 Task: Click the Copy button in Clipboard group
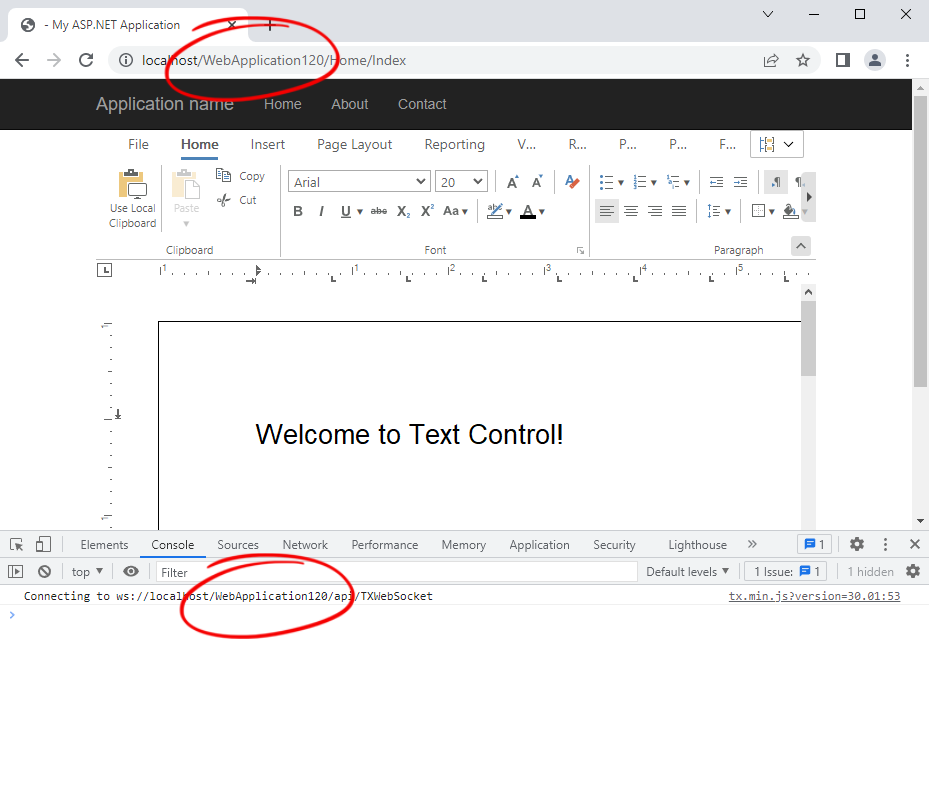click(x=240, y=176)
